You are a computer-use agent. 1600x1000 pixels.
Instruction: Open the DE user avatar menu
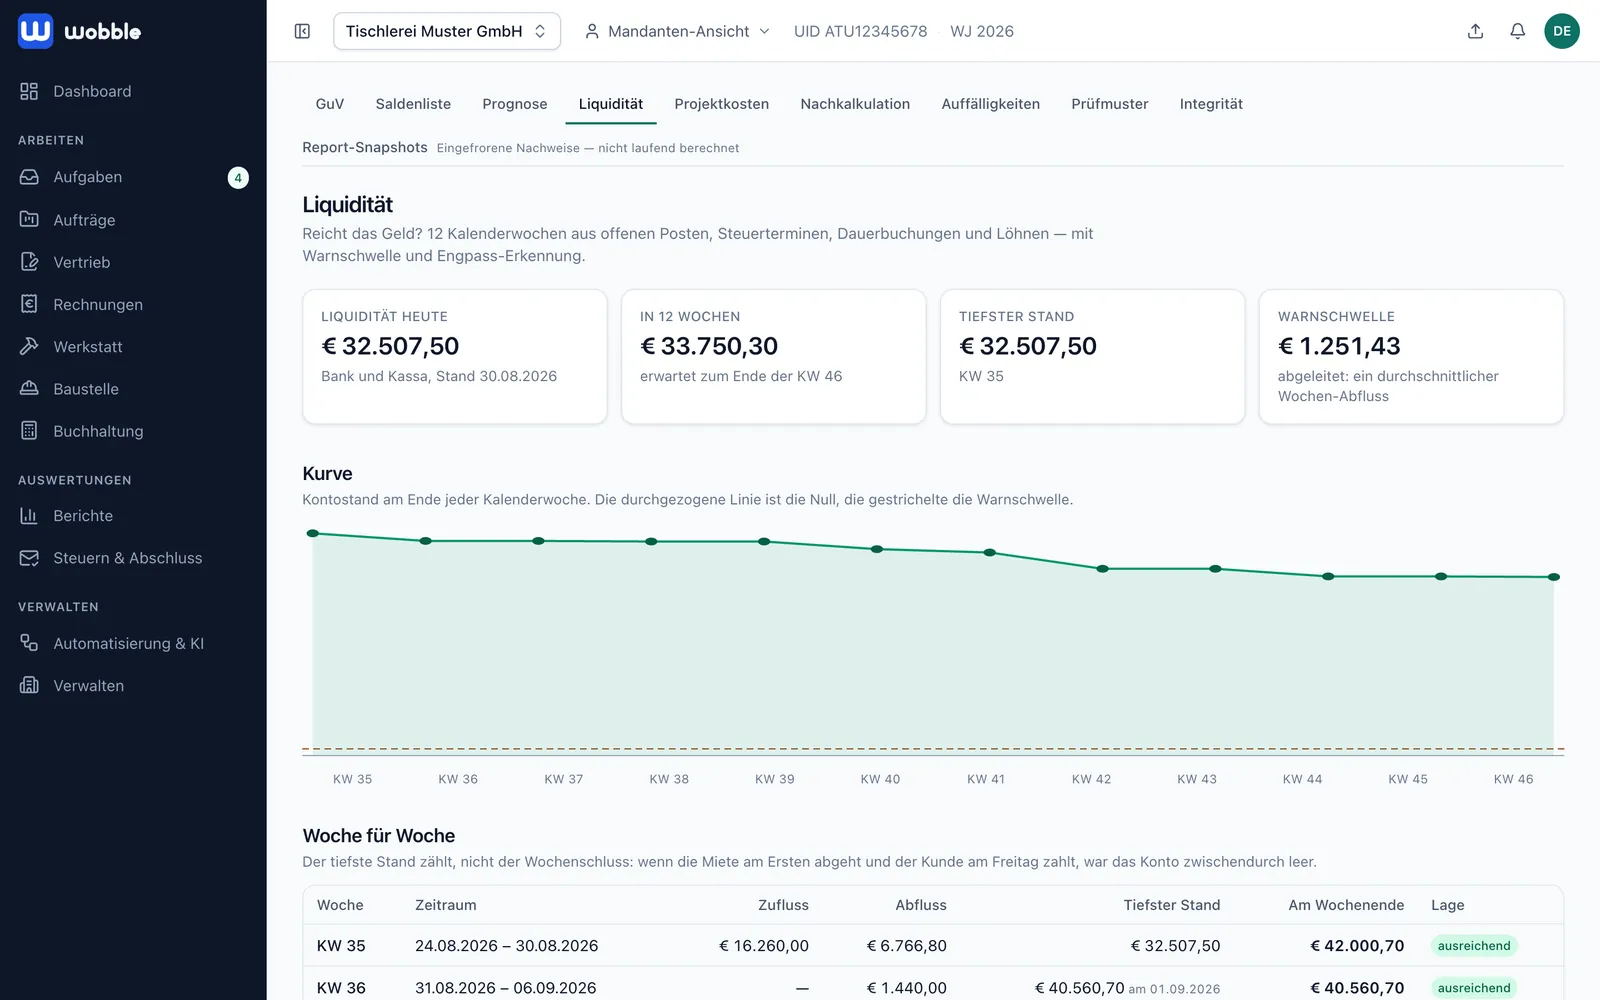1561,31
